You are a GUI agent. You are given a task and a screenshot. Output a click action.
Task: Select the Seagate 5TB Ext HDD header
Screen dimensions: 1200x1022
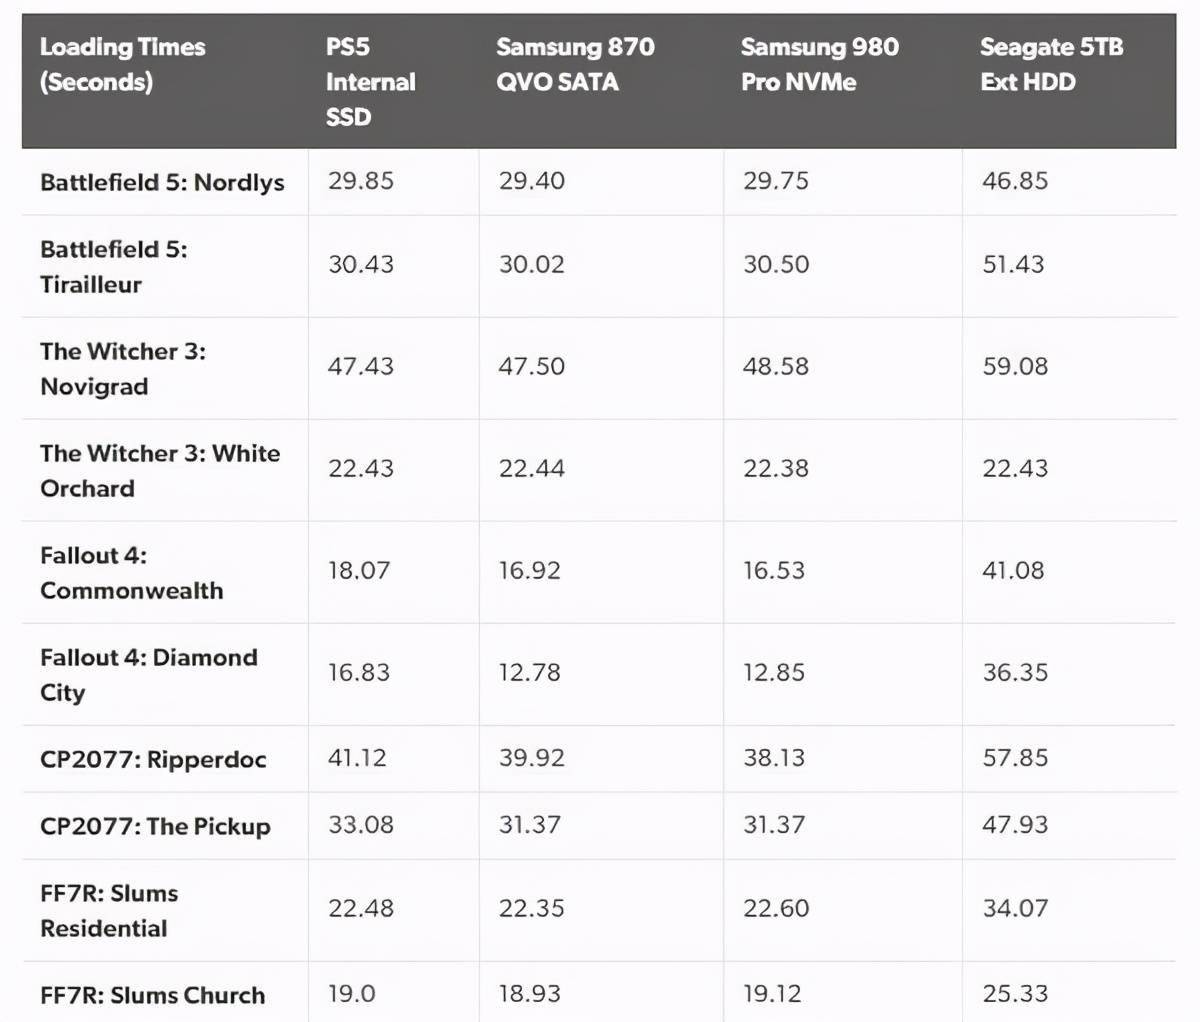pyautogui.click(x=1051, y=64)
